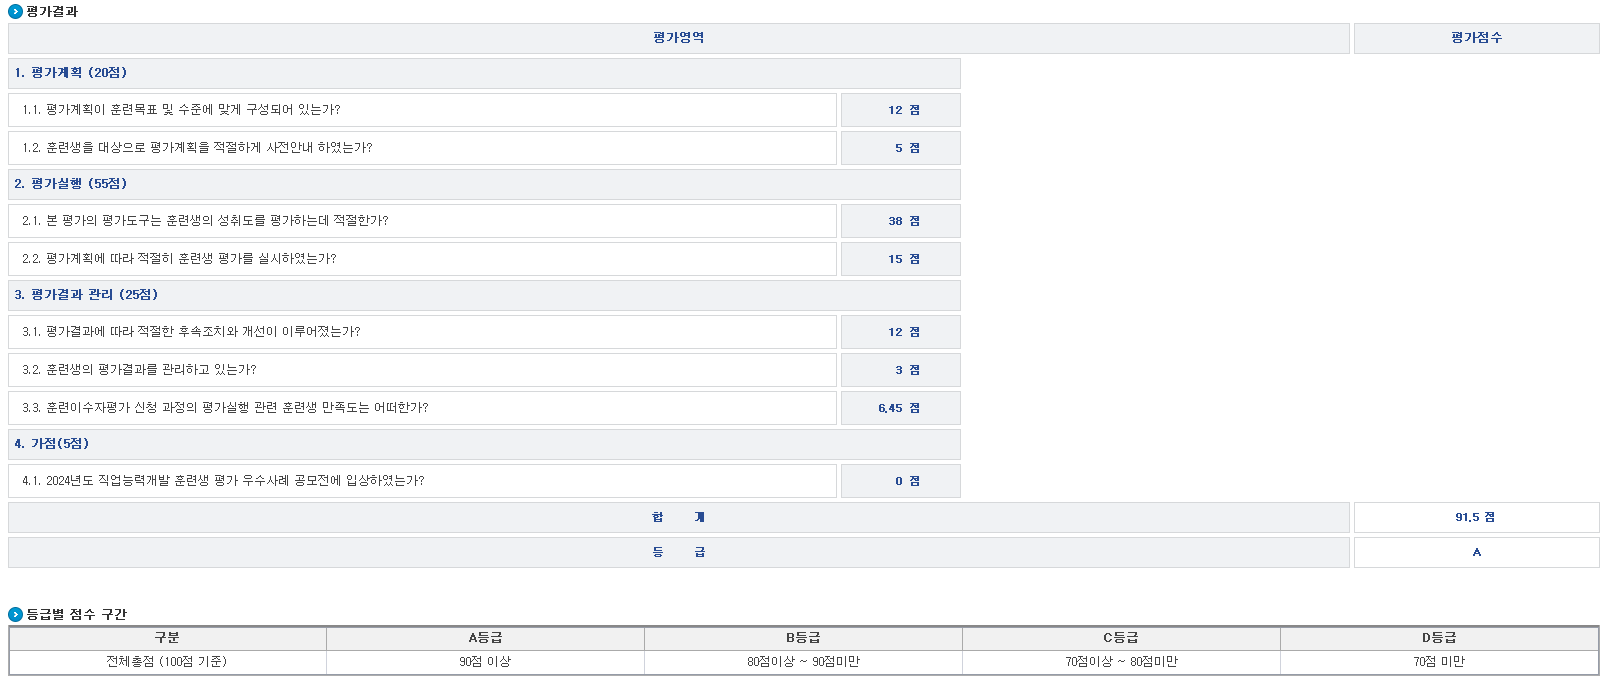
Task: Select the B등급 column header
Action: (x=803, y=638)
